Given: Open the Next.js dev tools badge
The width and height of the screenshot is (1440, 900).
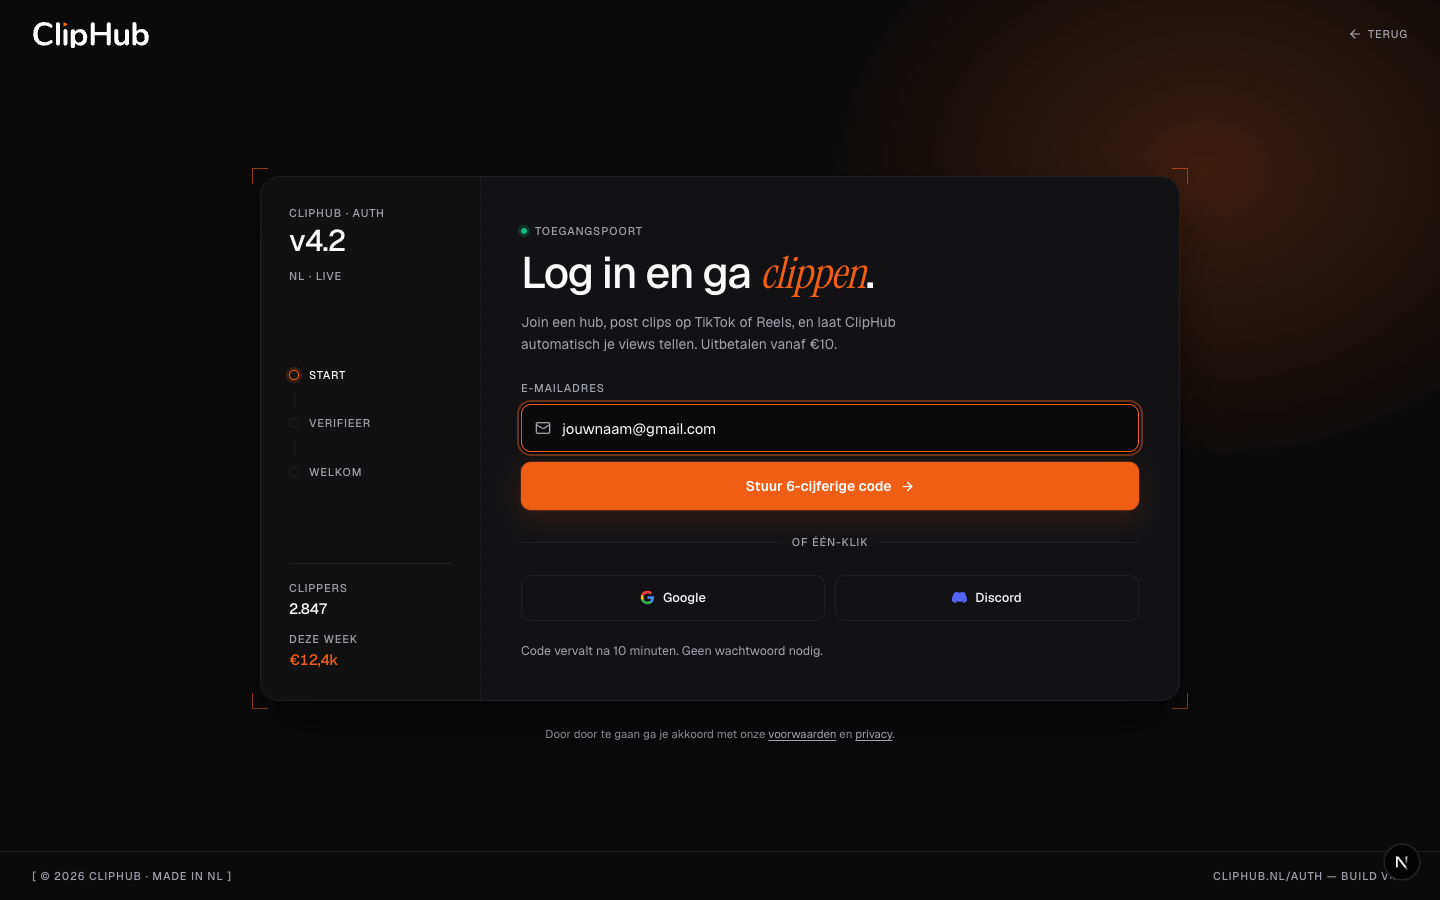Looking at the screenshot, I should point(1401,861).
